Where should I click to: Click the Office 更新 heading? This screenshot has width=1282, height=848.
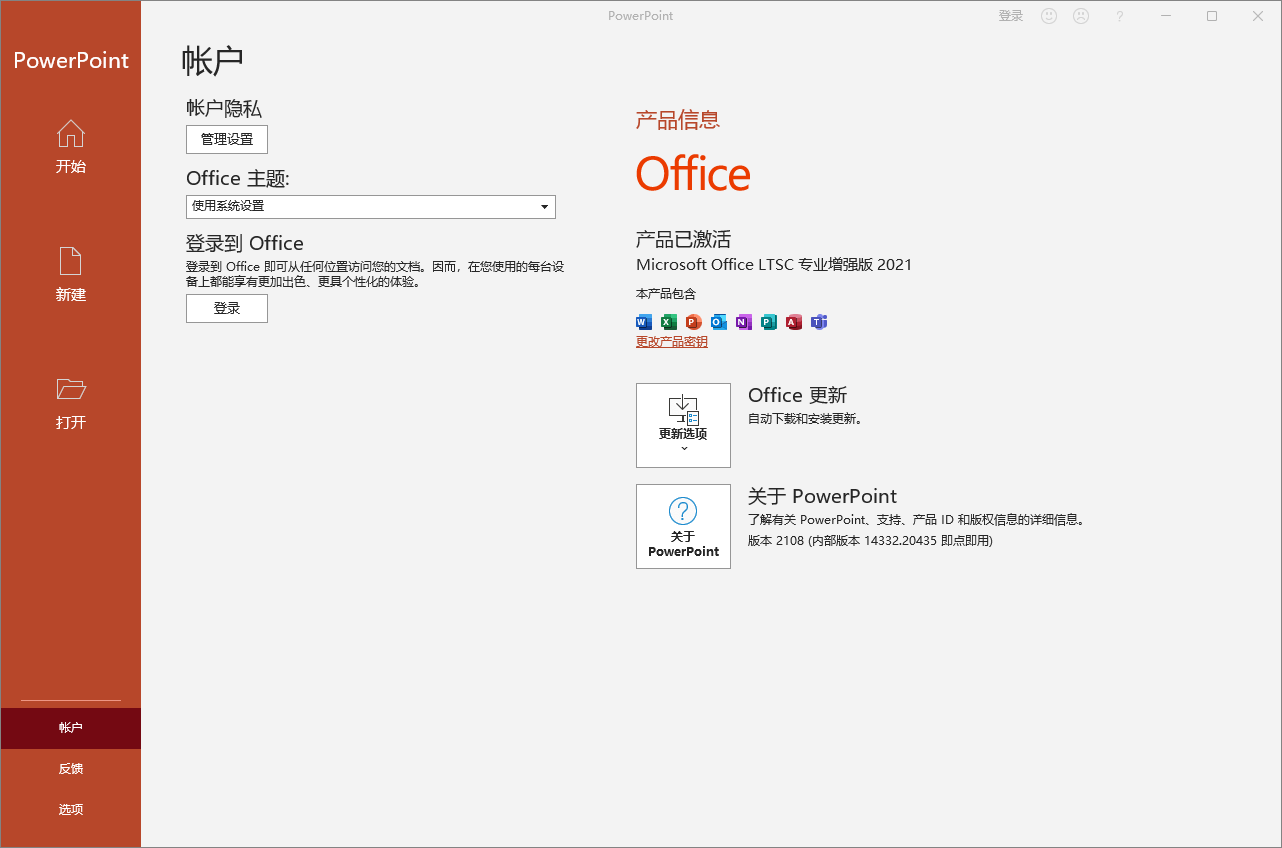[797, 395]
